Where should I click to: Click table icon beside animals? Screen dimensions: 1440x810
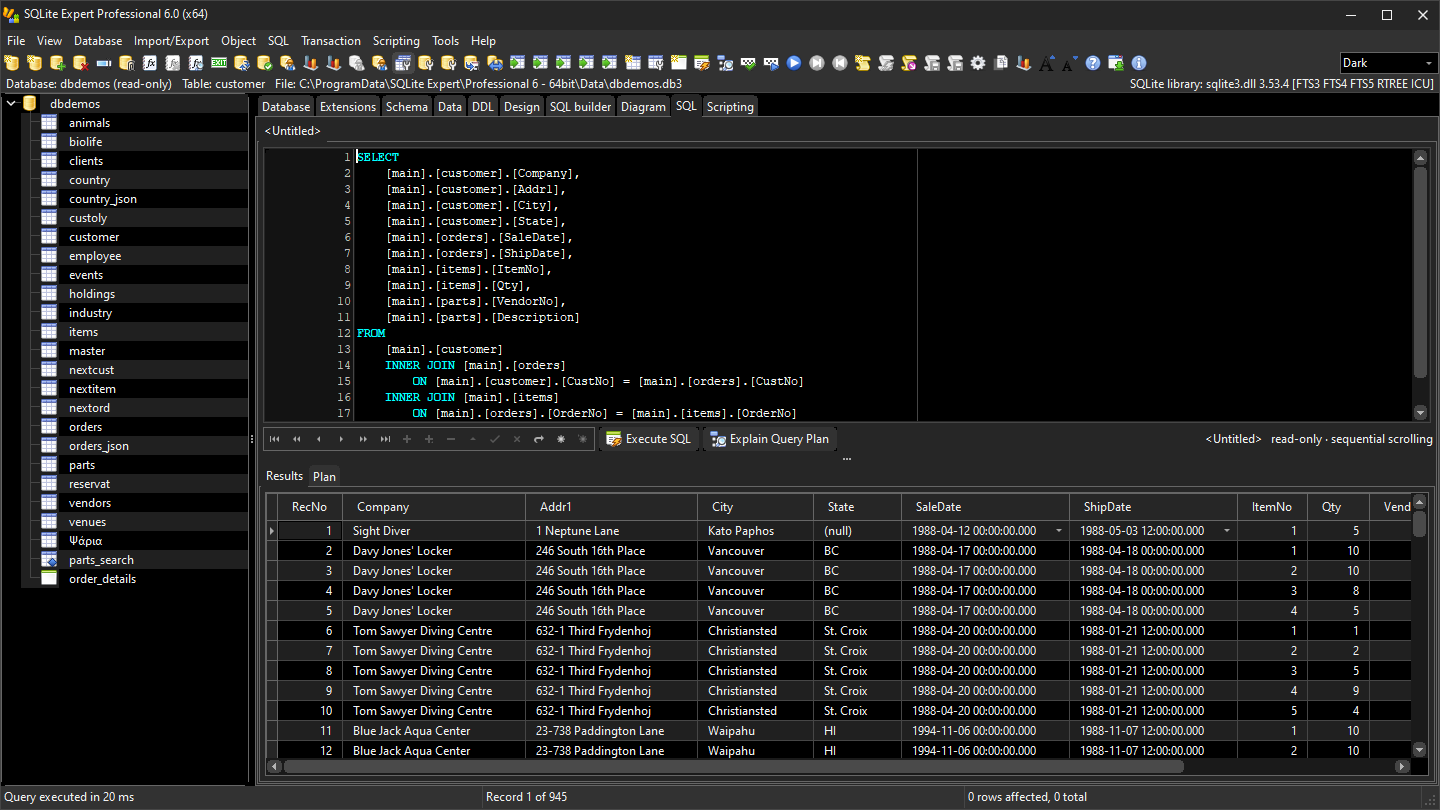(49, 122)
